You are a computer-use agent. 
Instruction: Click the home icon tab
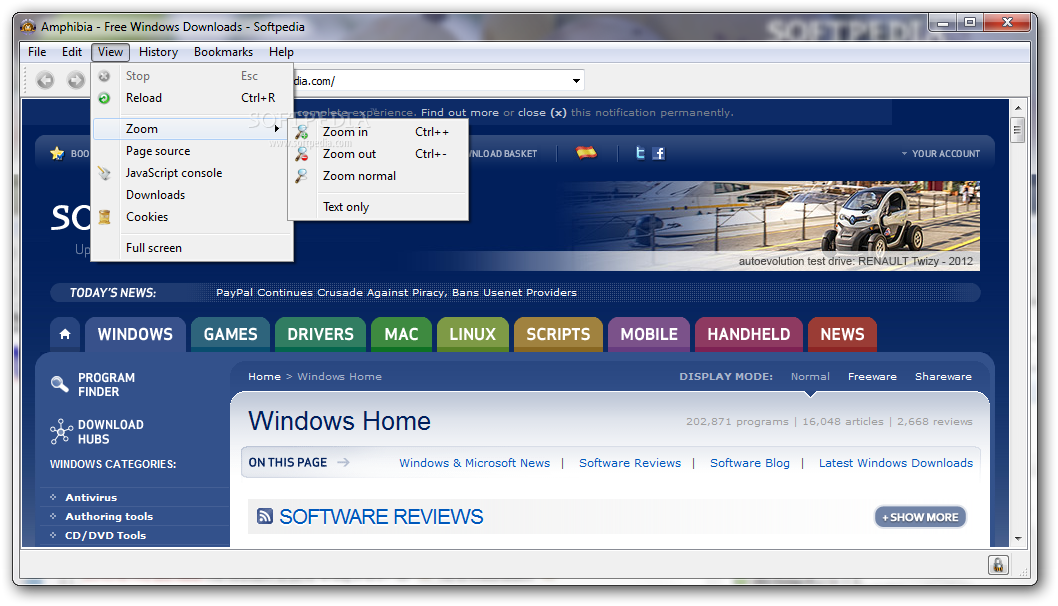(x=65, y=334)
